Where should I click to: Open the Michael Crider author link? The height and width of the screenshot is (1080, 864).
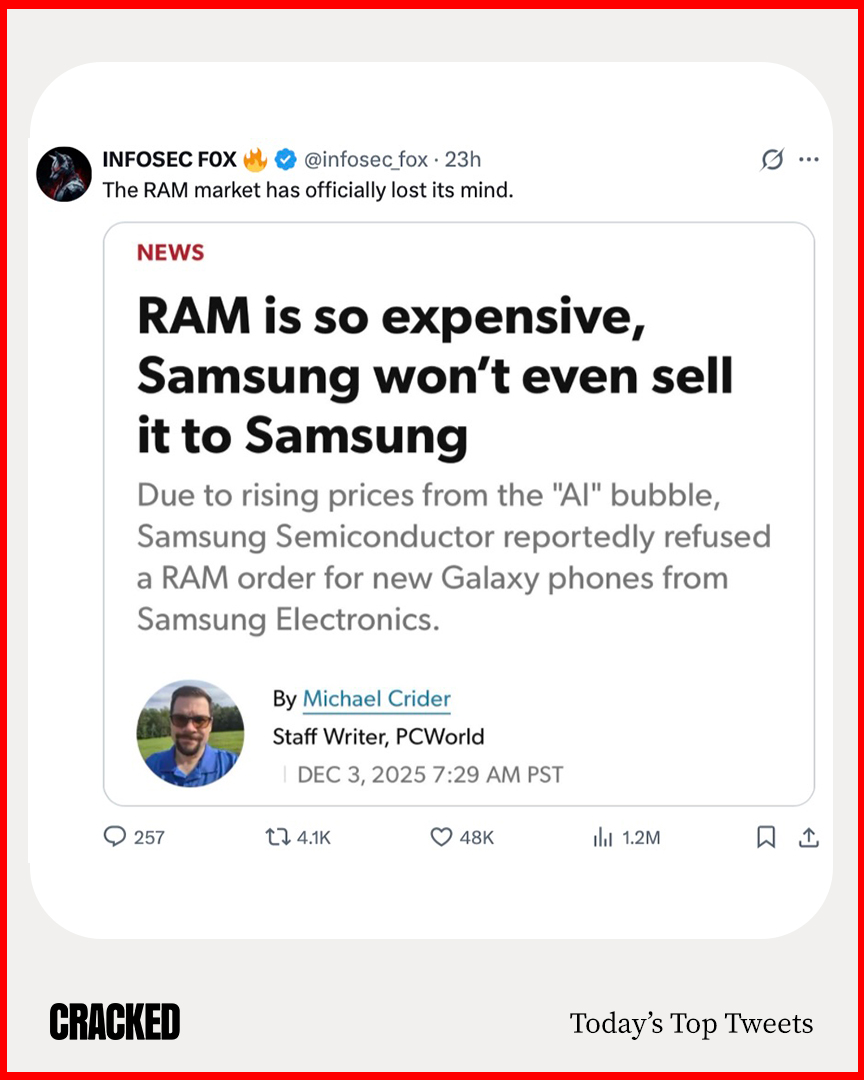pyautogui.click(x=376, y=699)
